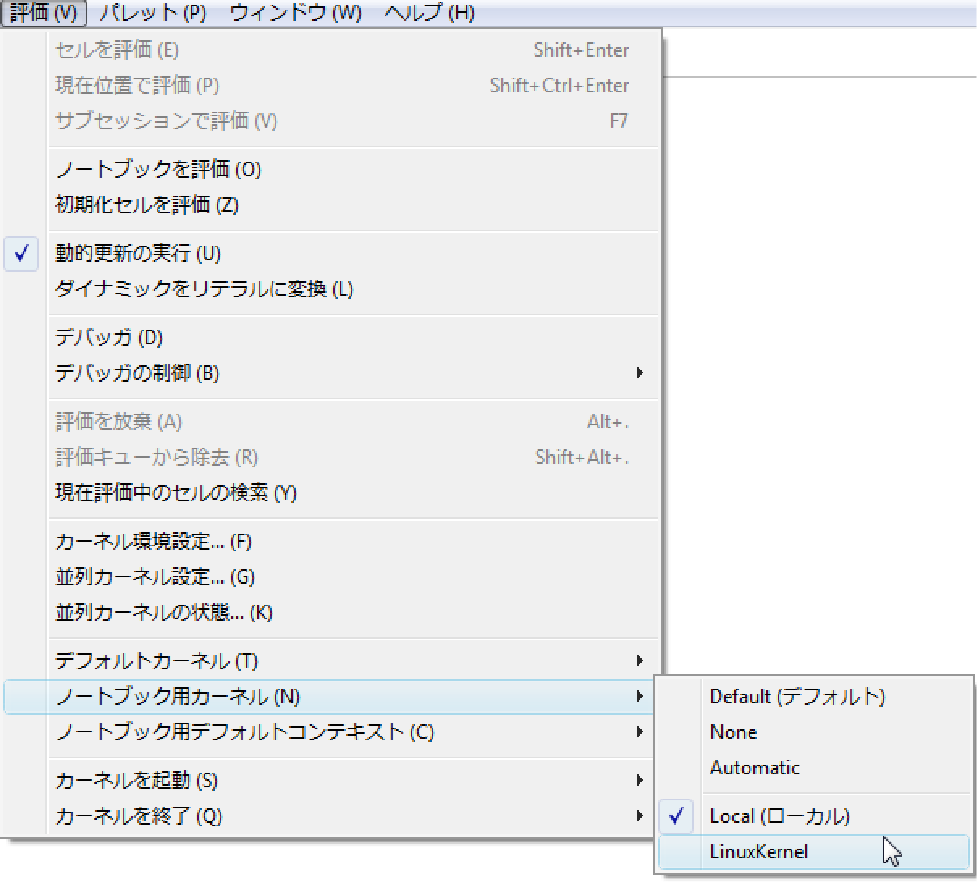Open the パレット (P) menu
The height and width of the screenshot is (882, 978).
coord(153,12)
